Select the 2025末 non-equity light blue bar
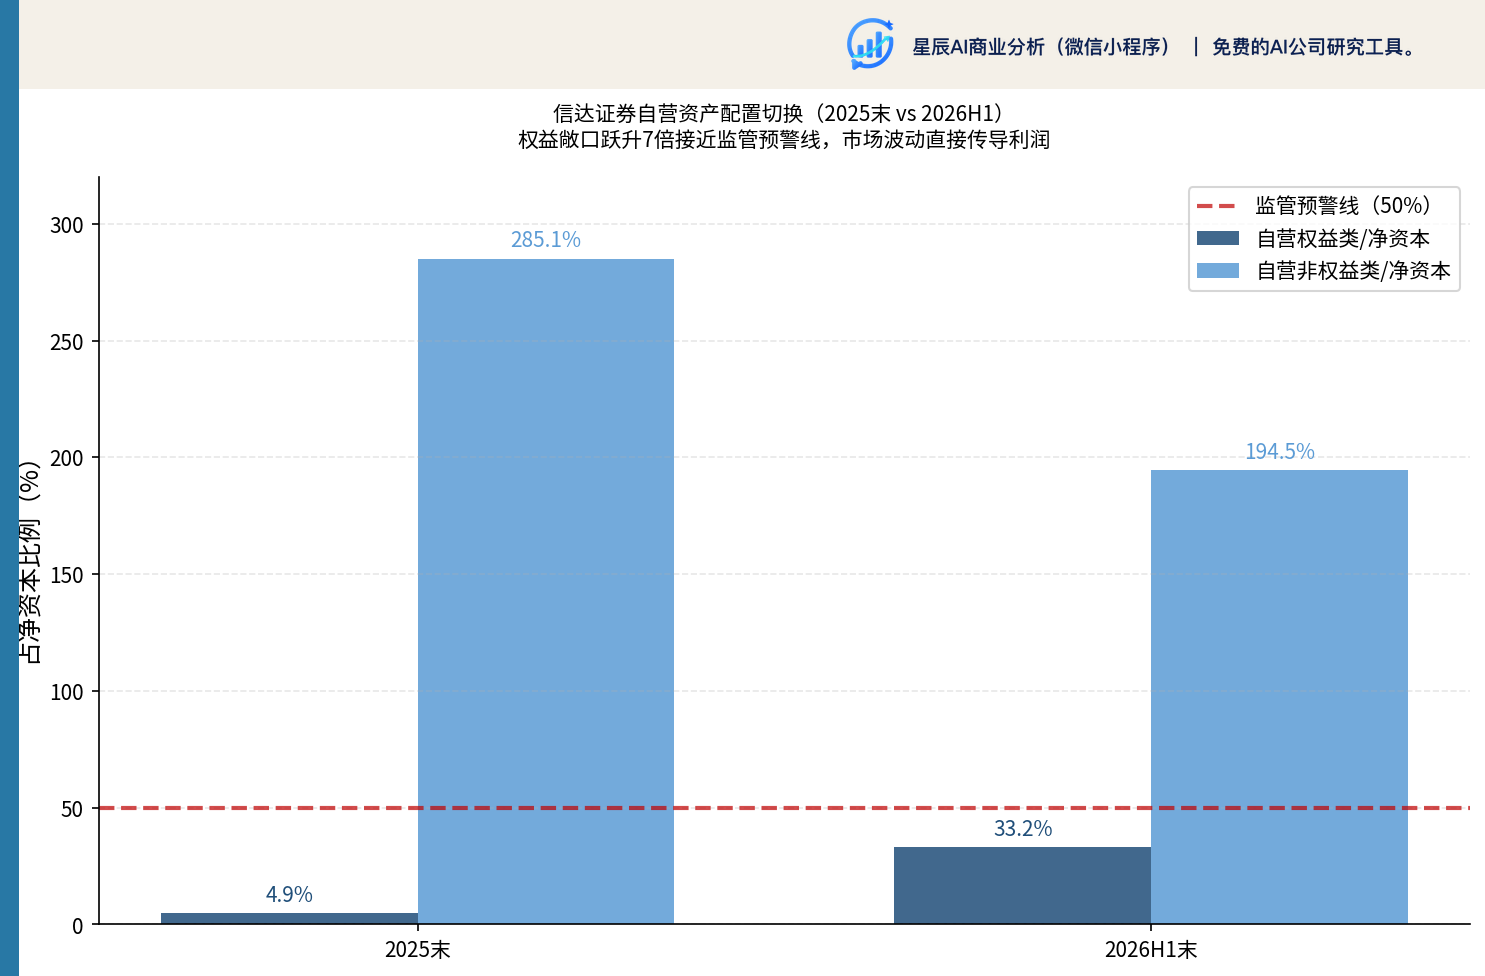Image resolution: width=1485 pixels, height=976 pixels. (546, 591)
